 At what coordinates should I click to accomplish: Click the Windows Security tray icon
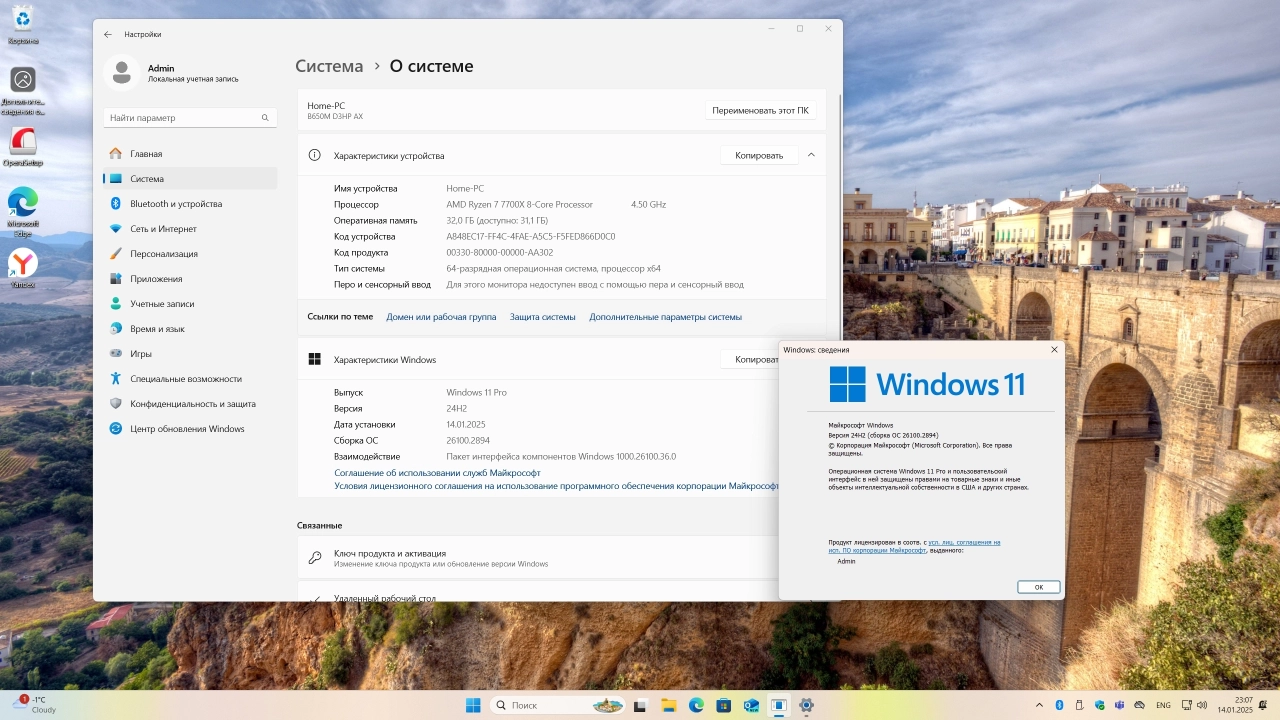1100,705
